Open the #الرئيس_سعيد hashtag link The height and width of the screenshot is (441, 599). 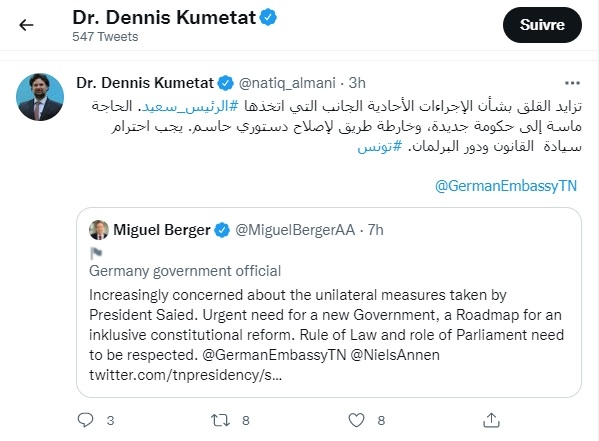190,106
